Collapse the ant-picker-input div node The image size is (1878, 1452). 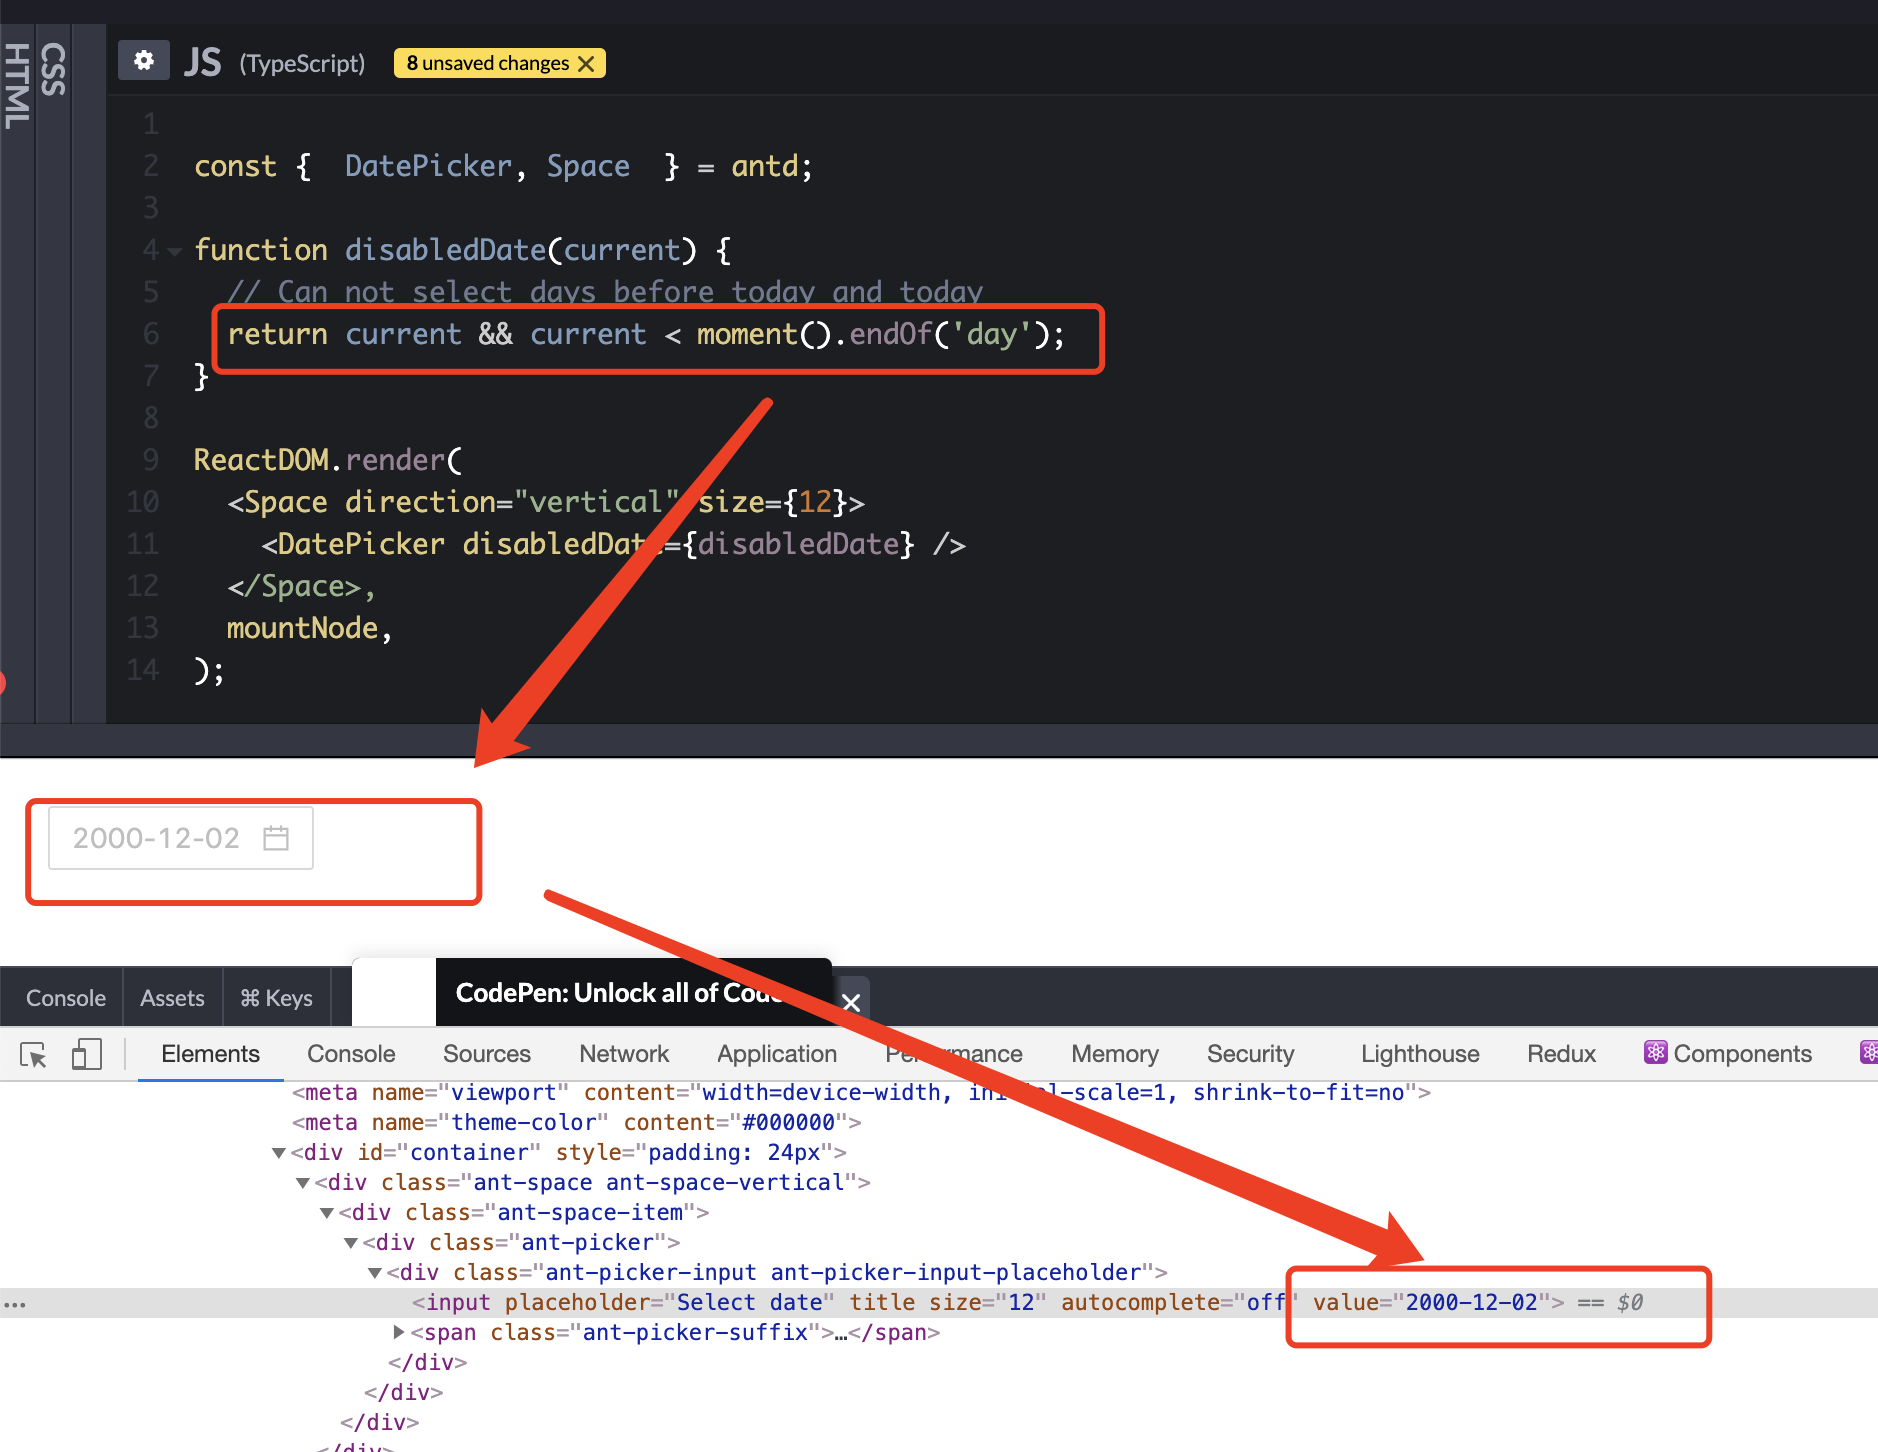click(375, 1273)
